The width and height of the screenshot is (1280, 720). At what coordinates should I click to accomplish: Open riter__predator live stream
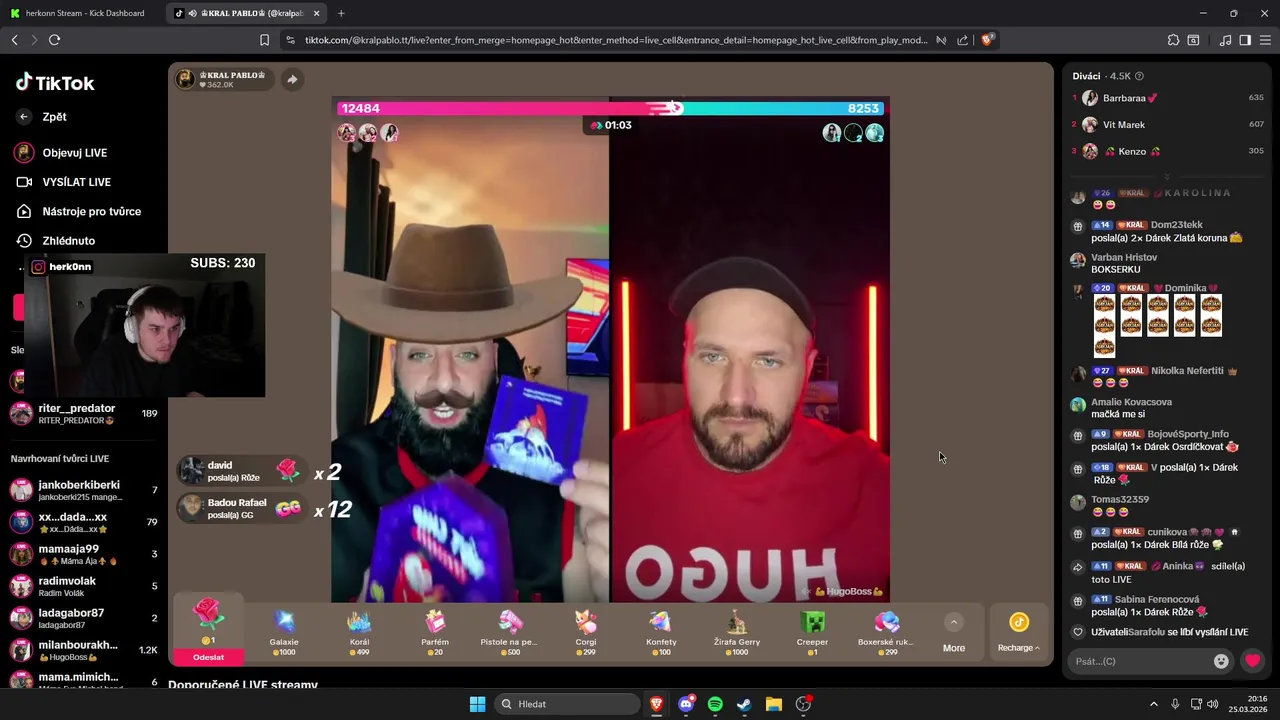click(84, 414)
